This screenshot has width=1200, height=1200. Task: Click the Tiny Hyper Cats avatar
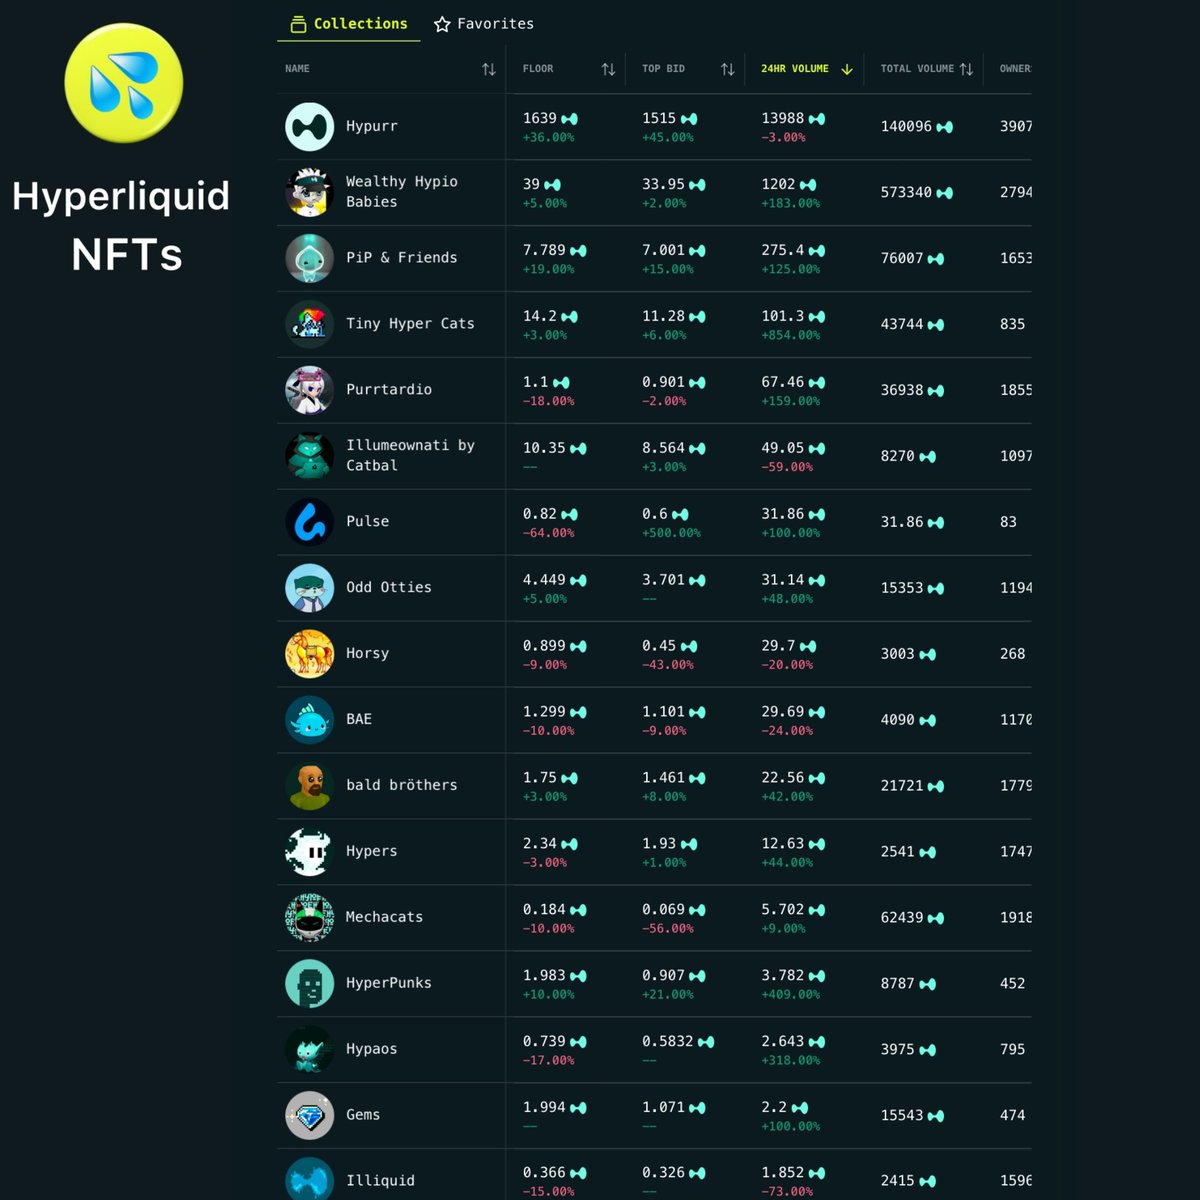click(310, 324)
